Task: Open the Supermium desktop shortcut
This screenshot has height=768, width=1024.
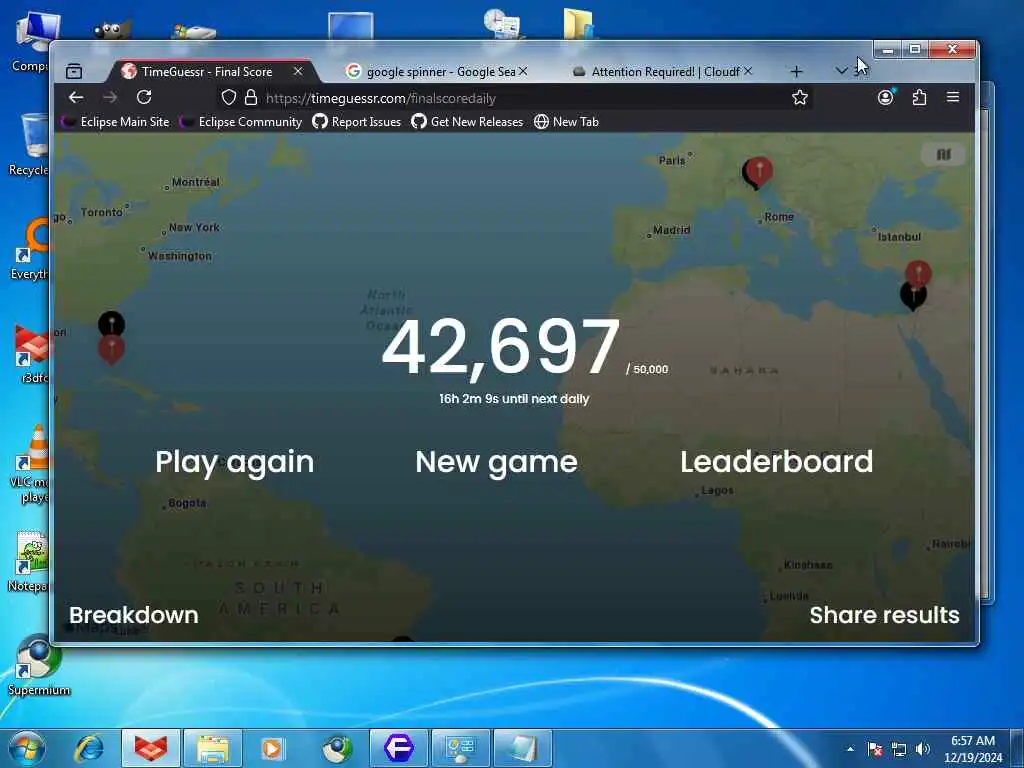Action: click(x=37, y=666)
